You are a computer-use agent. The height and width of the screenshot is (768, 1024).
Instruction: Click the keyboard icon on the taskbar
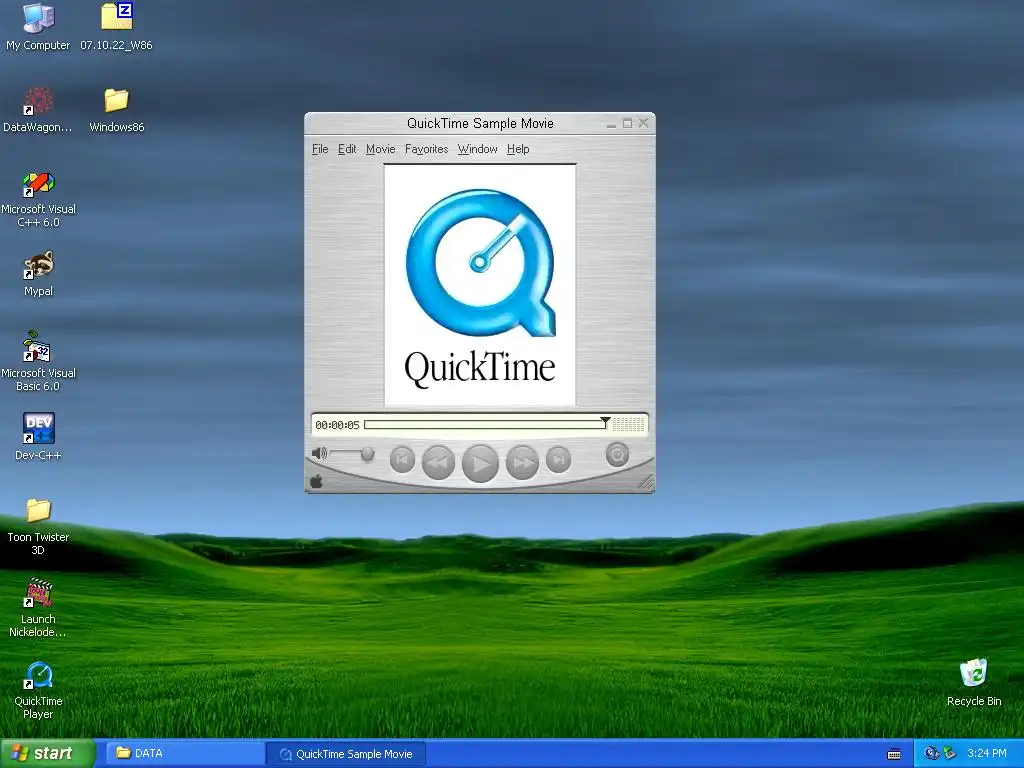(x=894, y=754)
